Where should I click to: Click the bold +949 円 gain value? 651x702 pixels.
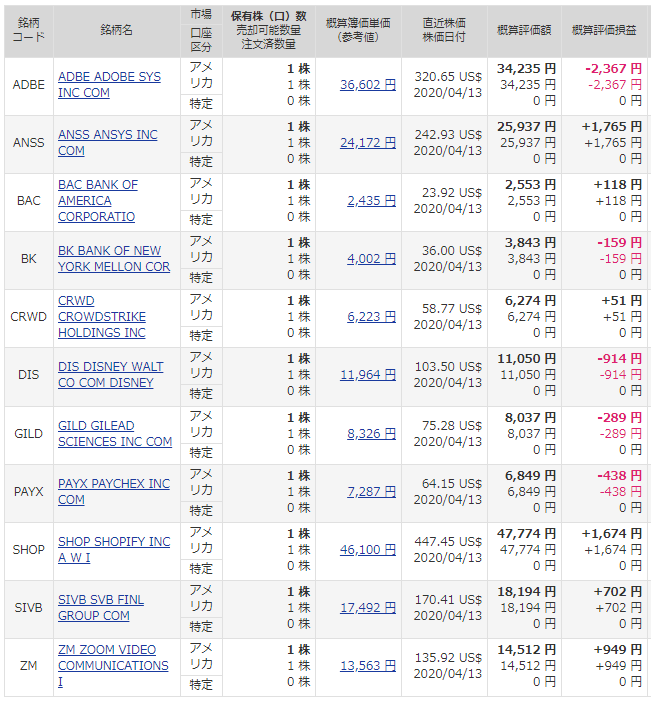(618, 650)
